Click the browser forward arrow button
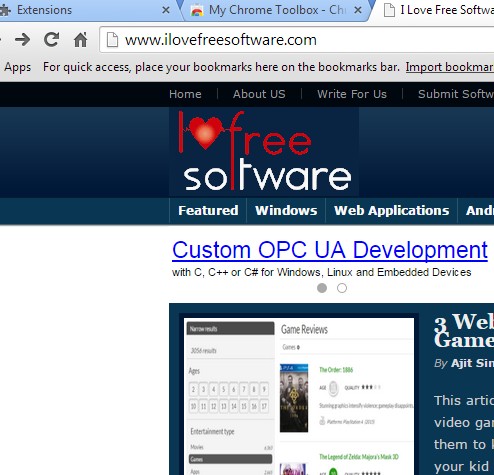This screenshot has height=475, width=494. (22, 40)
